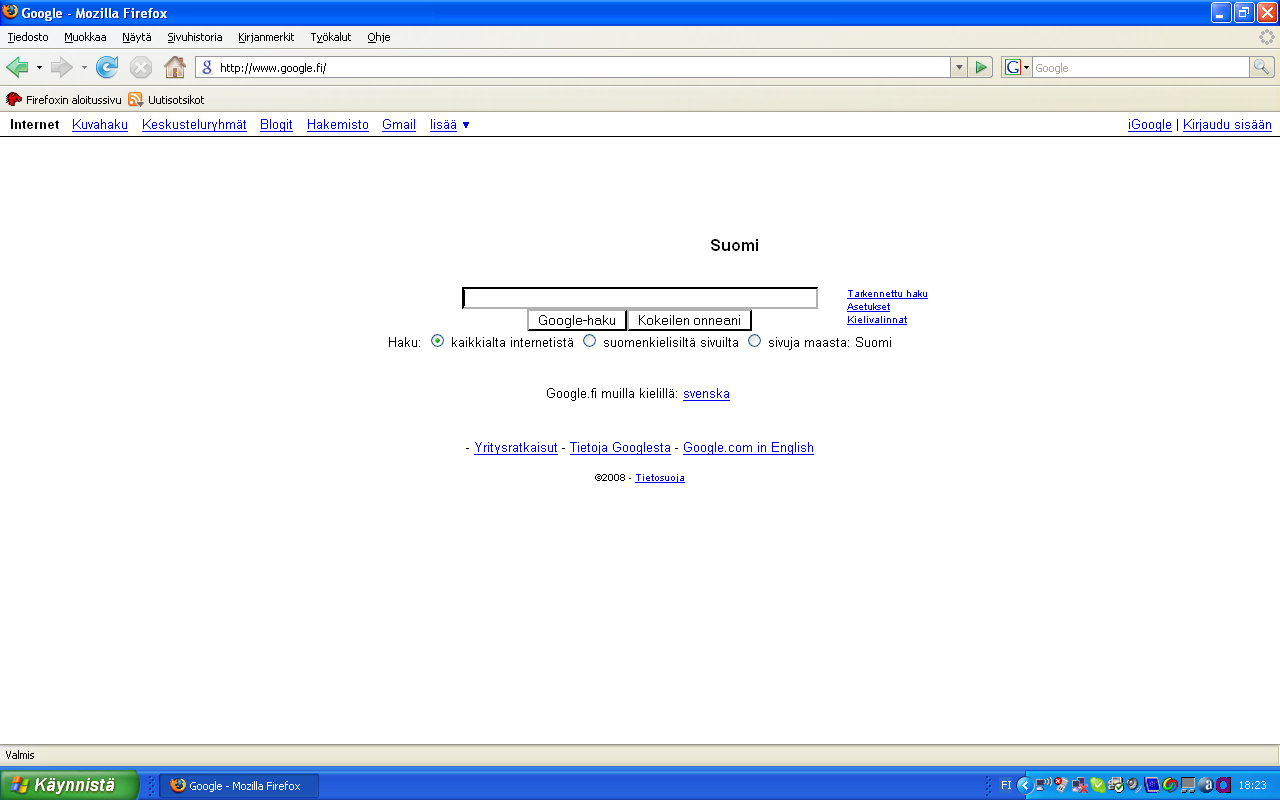Open the Hakemisto link

(x=338, y=125)
